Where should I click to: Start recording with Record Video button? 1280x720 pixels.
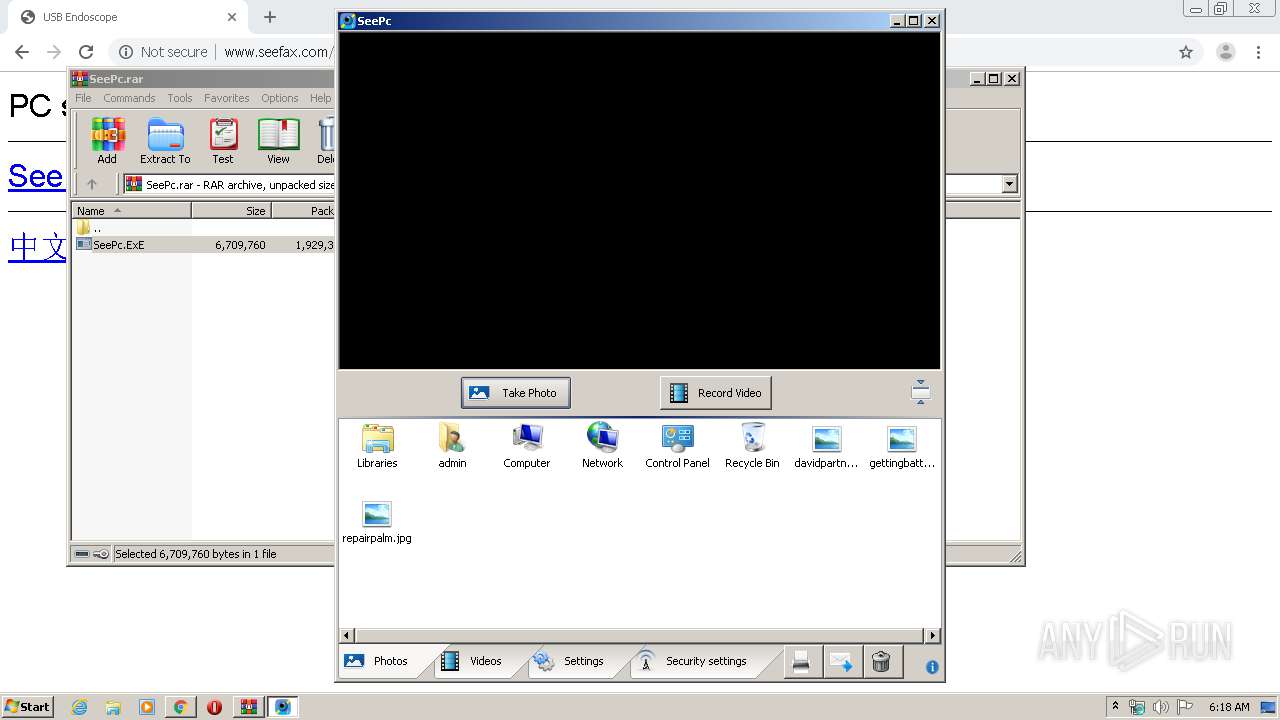click(716, 393)
